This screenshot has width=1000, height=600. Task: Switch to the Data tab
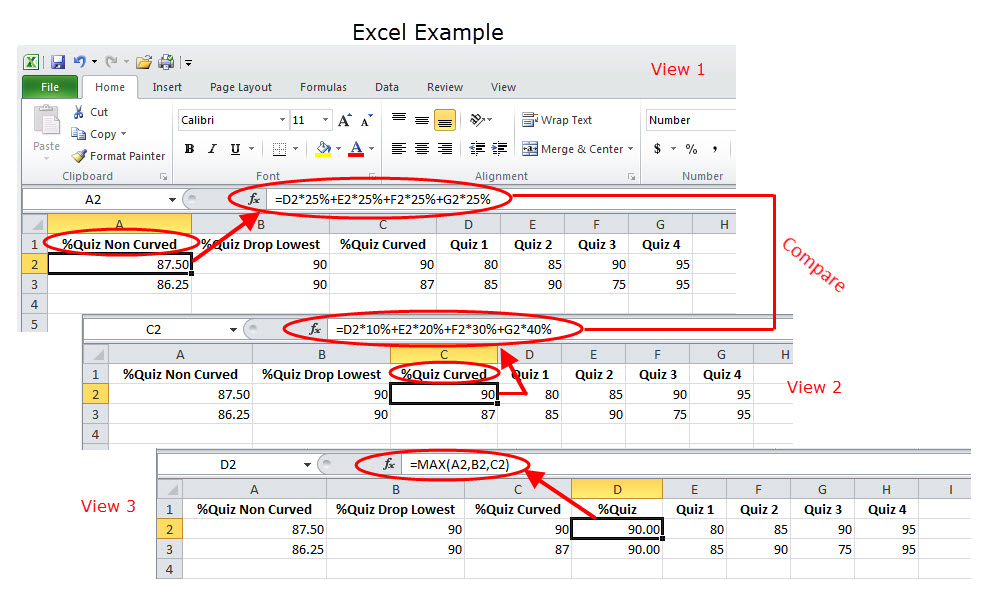(386, 87)
